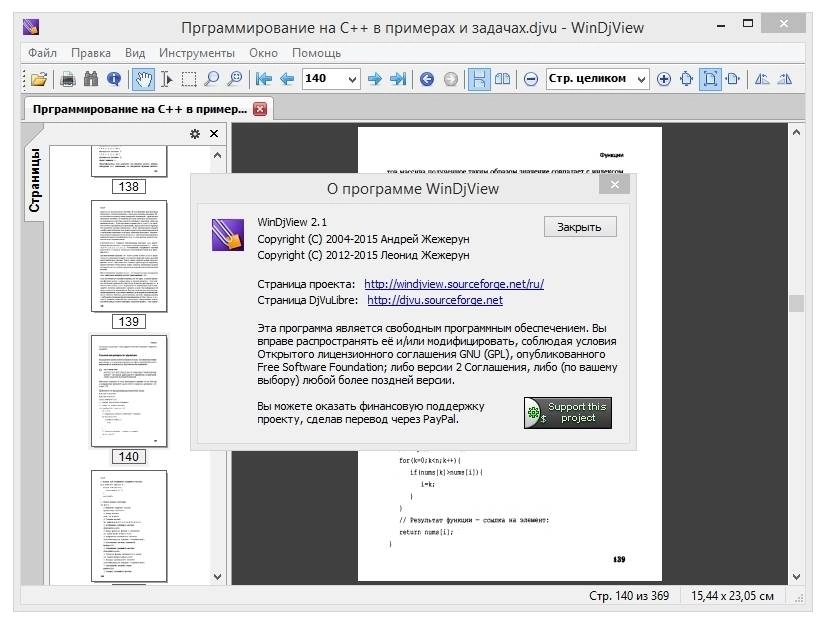Navigate back in view history
The image size is (830, 631).
click(x=427, y=79)
